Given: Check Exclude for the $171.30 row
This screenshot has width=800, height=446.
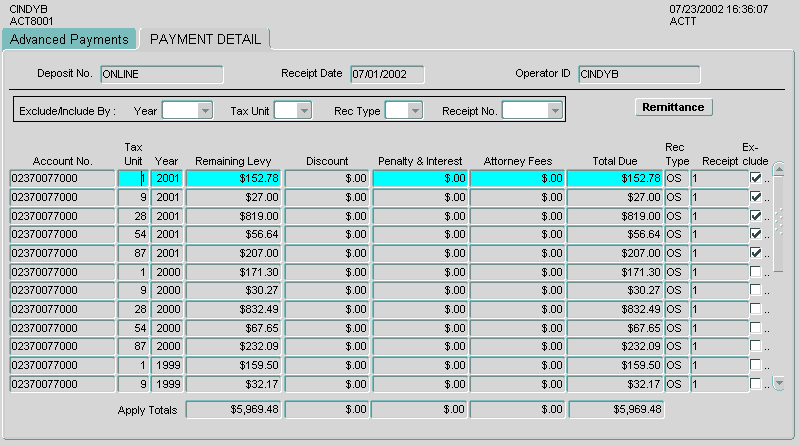Looking at the screenshot, I should pyautogui.click(x=756, y=272).
